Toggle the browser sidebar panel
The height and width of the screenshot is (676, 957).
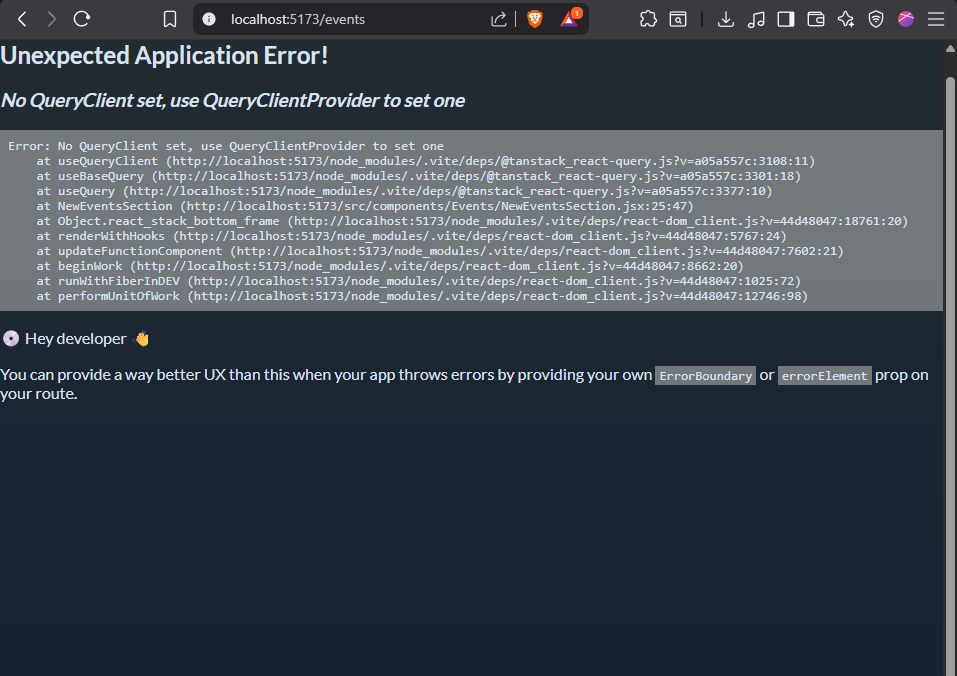(x=784, y=19)
